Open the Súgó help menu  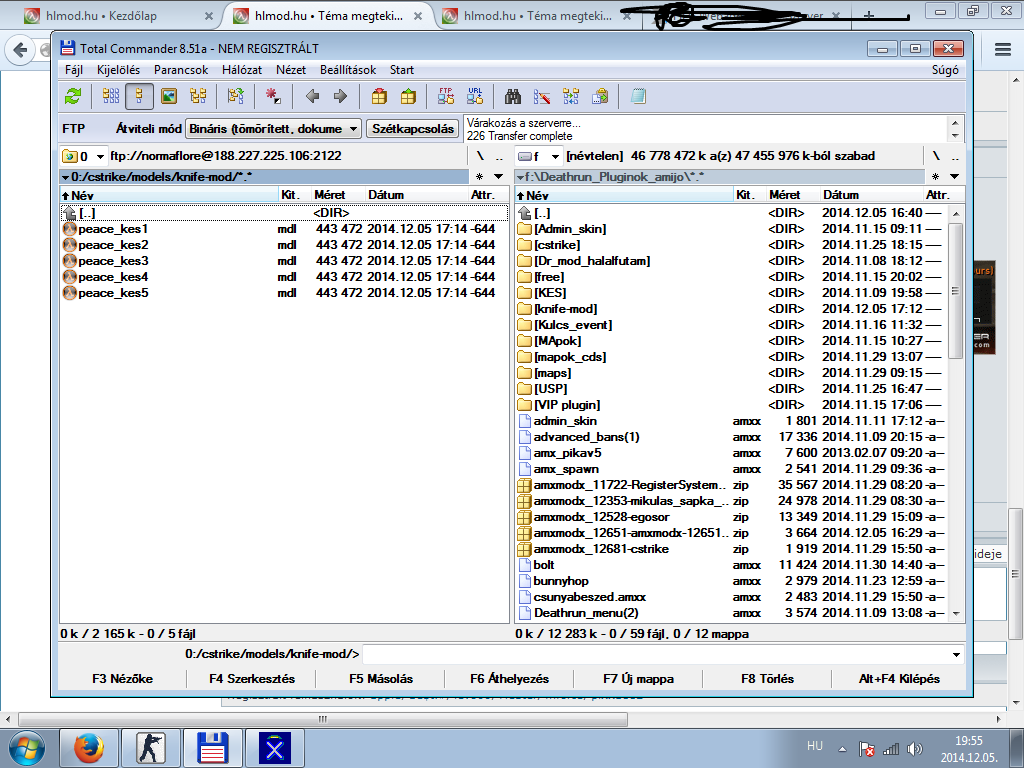pos(945,70)
